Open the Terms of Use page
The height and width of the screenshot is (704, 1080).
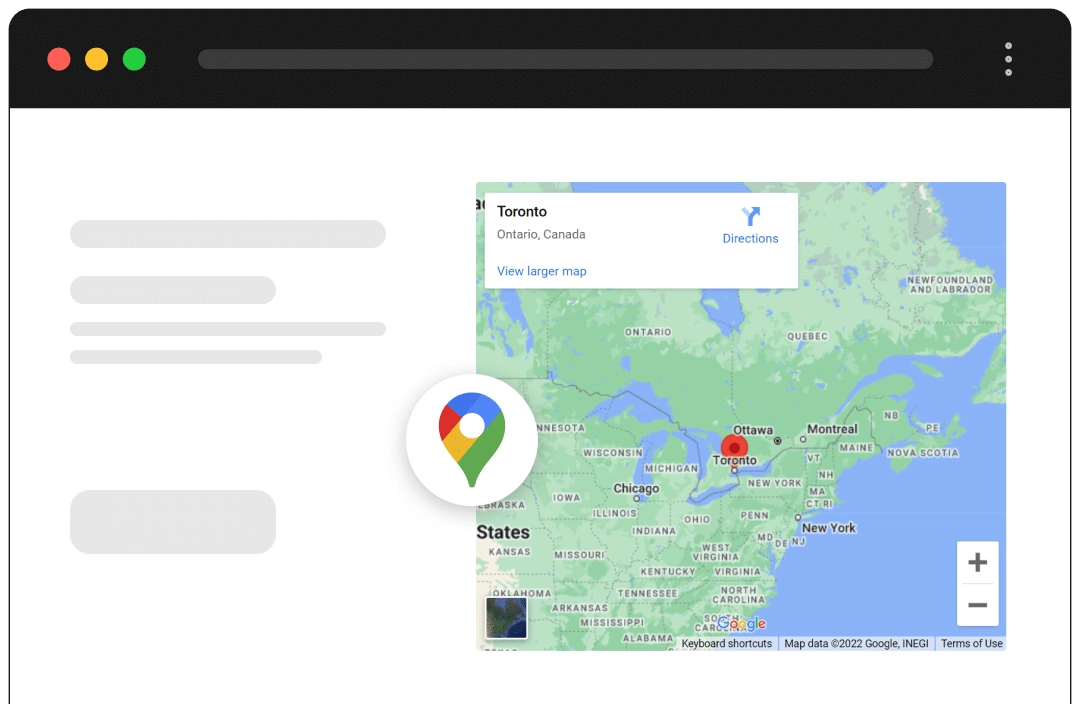point(971,643)
